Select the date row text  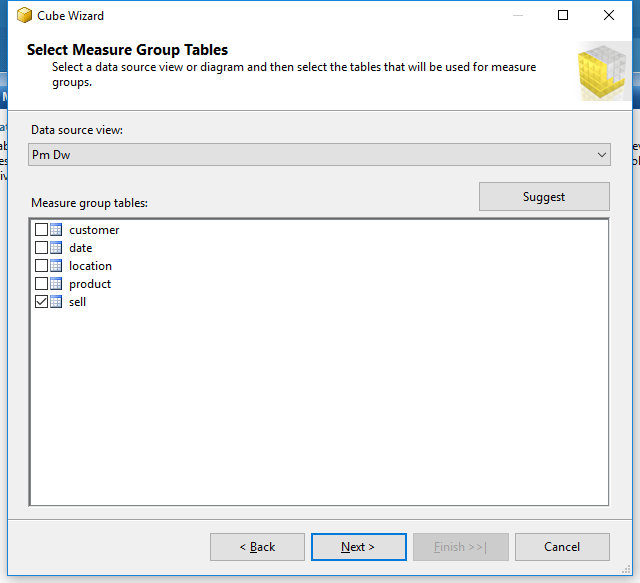pos(81,248)
